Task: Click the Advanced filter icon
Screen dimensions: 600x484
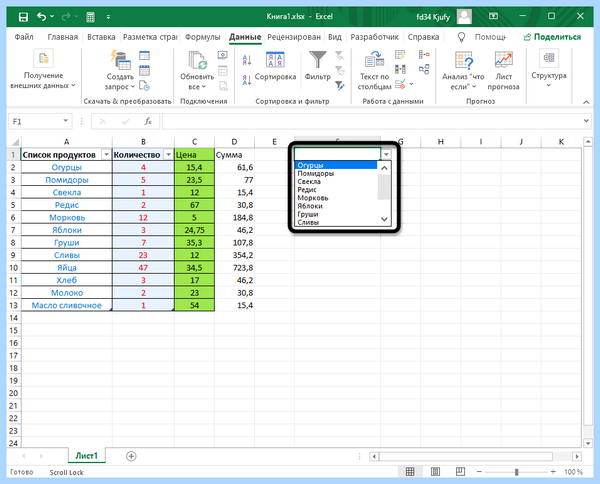Action: point(339,85)
